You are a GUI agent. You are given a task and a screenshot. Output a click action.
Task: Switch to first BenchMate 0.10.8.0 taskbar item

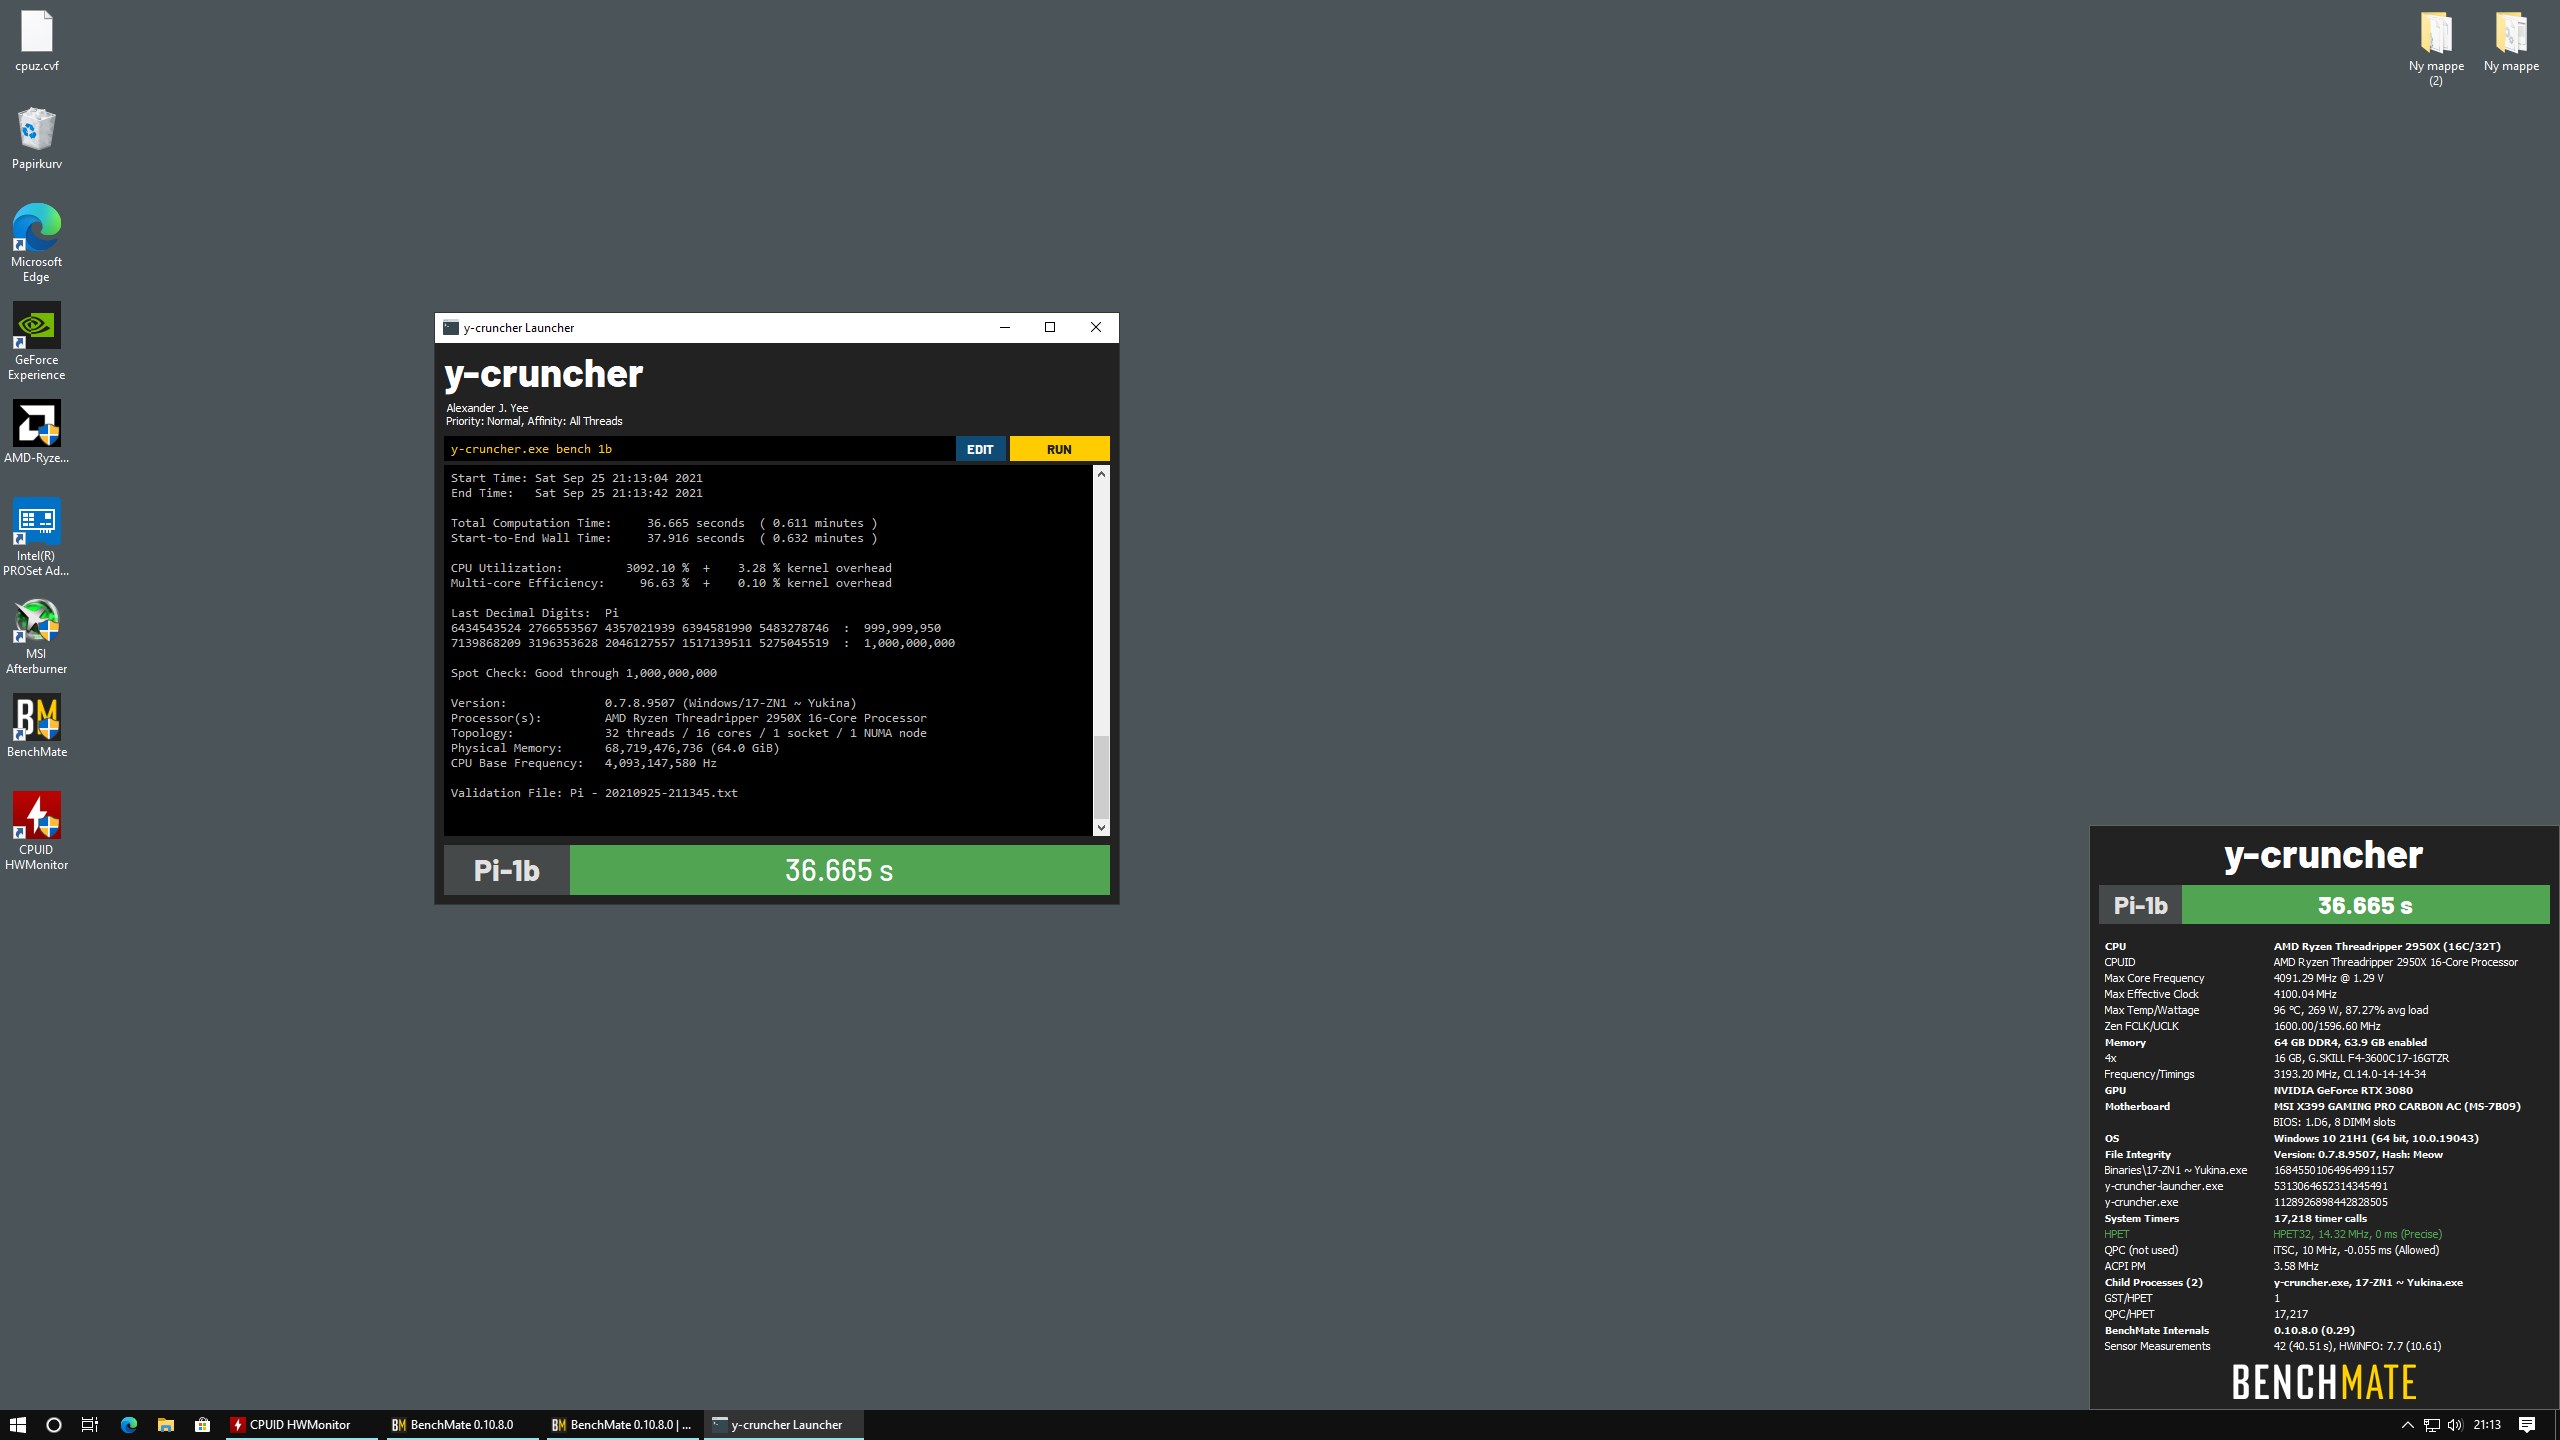click(463, 1425)
